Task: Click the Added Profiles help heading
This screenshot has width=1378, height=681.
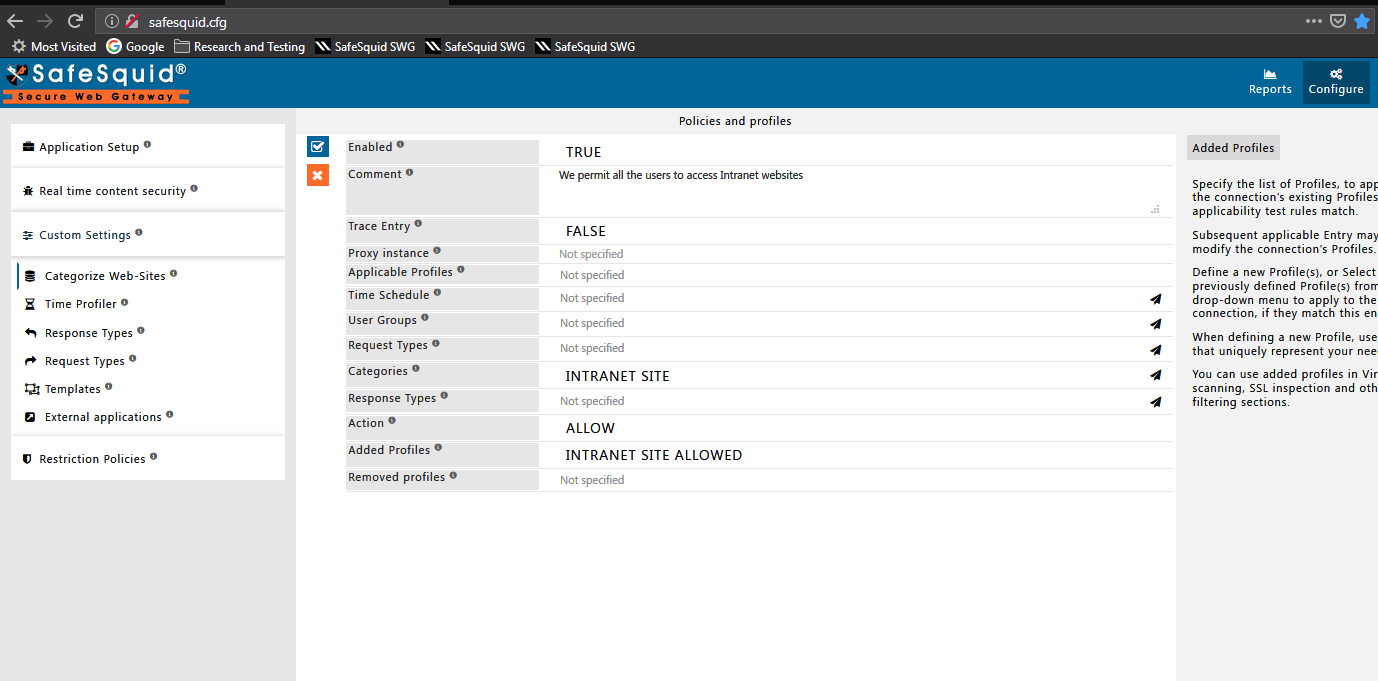Action: point(1233,148)
